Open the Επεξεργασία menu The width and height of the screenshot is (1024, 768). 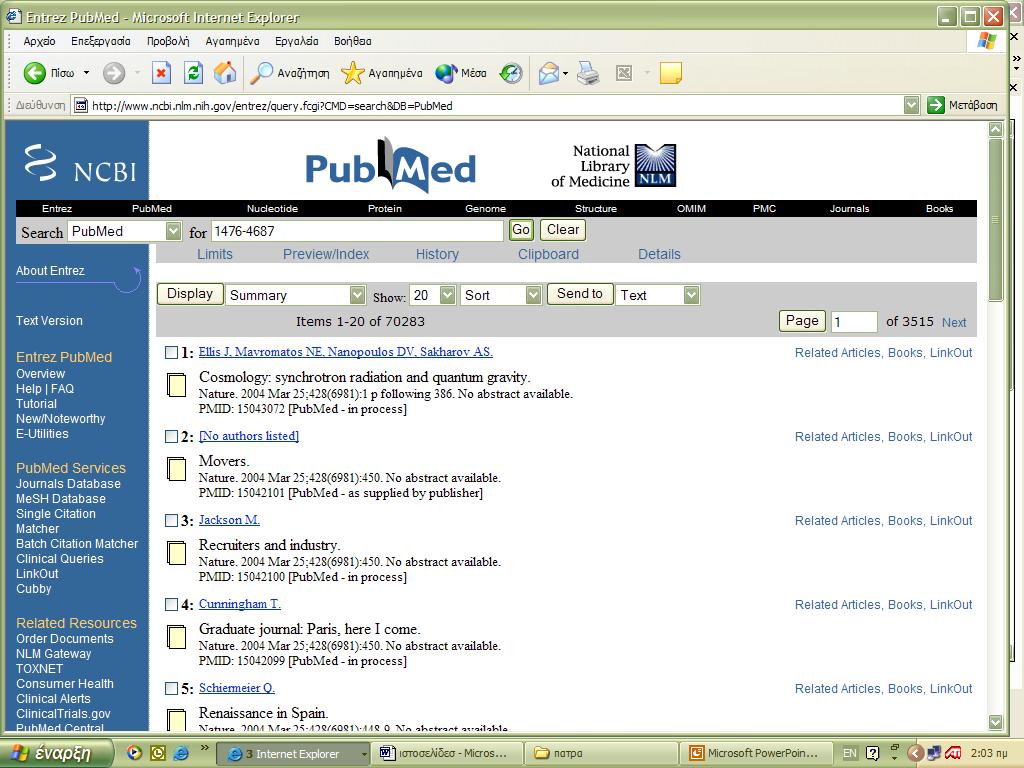101,41
